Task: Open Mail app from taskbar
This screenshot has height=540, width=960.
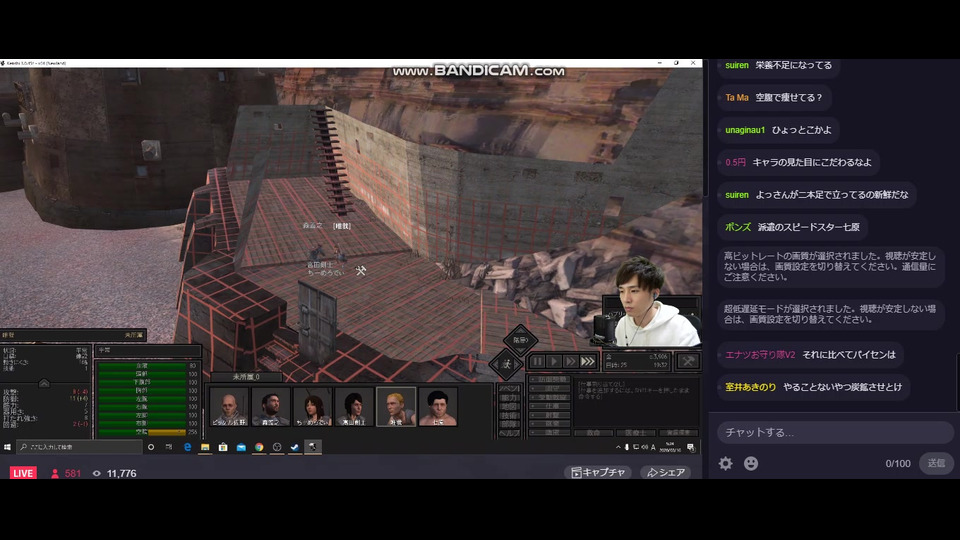Action: tap(241, 447)
